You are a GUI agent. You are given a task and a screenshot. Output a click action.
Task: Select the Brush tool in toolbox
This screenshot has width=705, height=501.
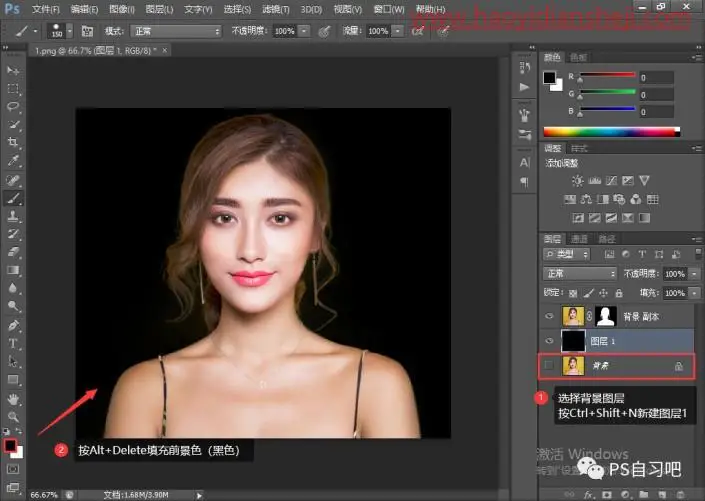tap(13, 198)
